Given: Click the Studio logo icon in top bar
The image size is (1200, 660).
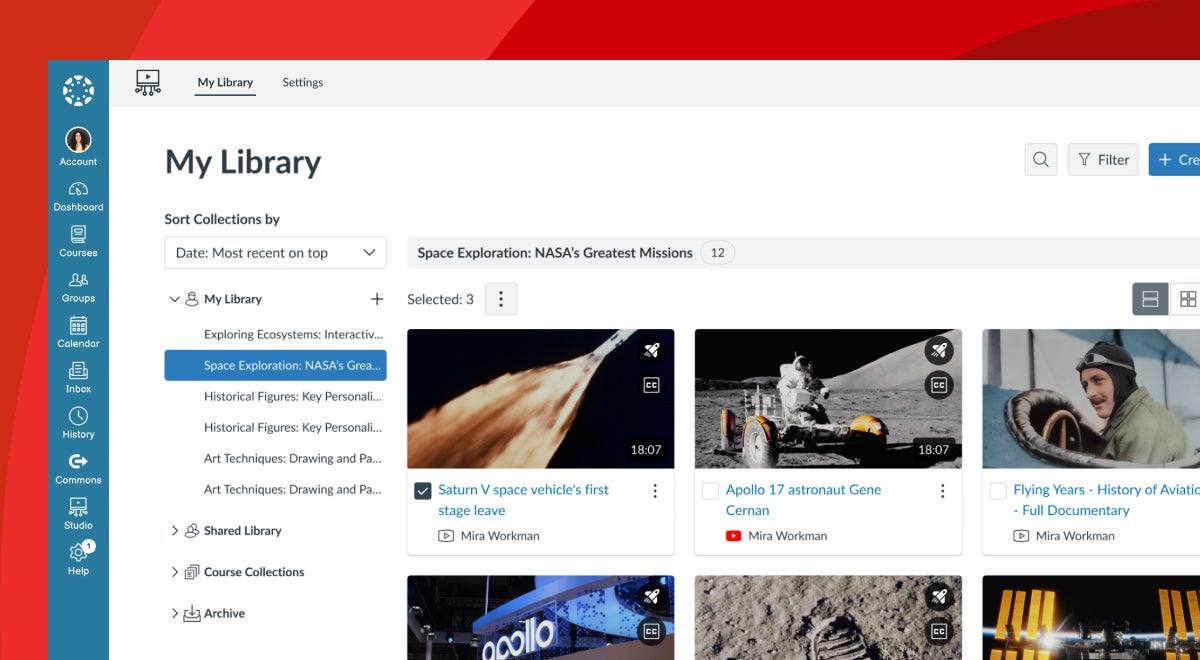Looking at the screenshot, I should (x=148, y=82).
